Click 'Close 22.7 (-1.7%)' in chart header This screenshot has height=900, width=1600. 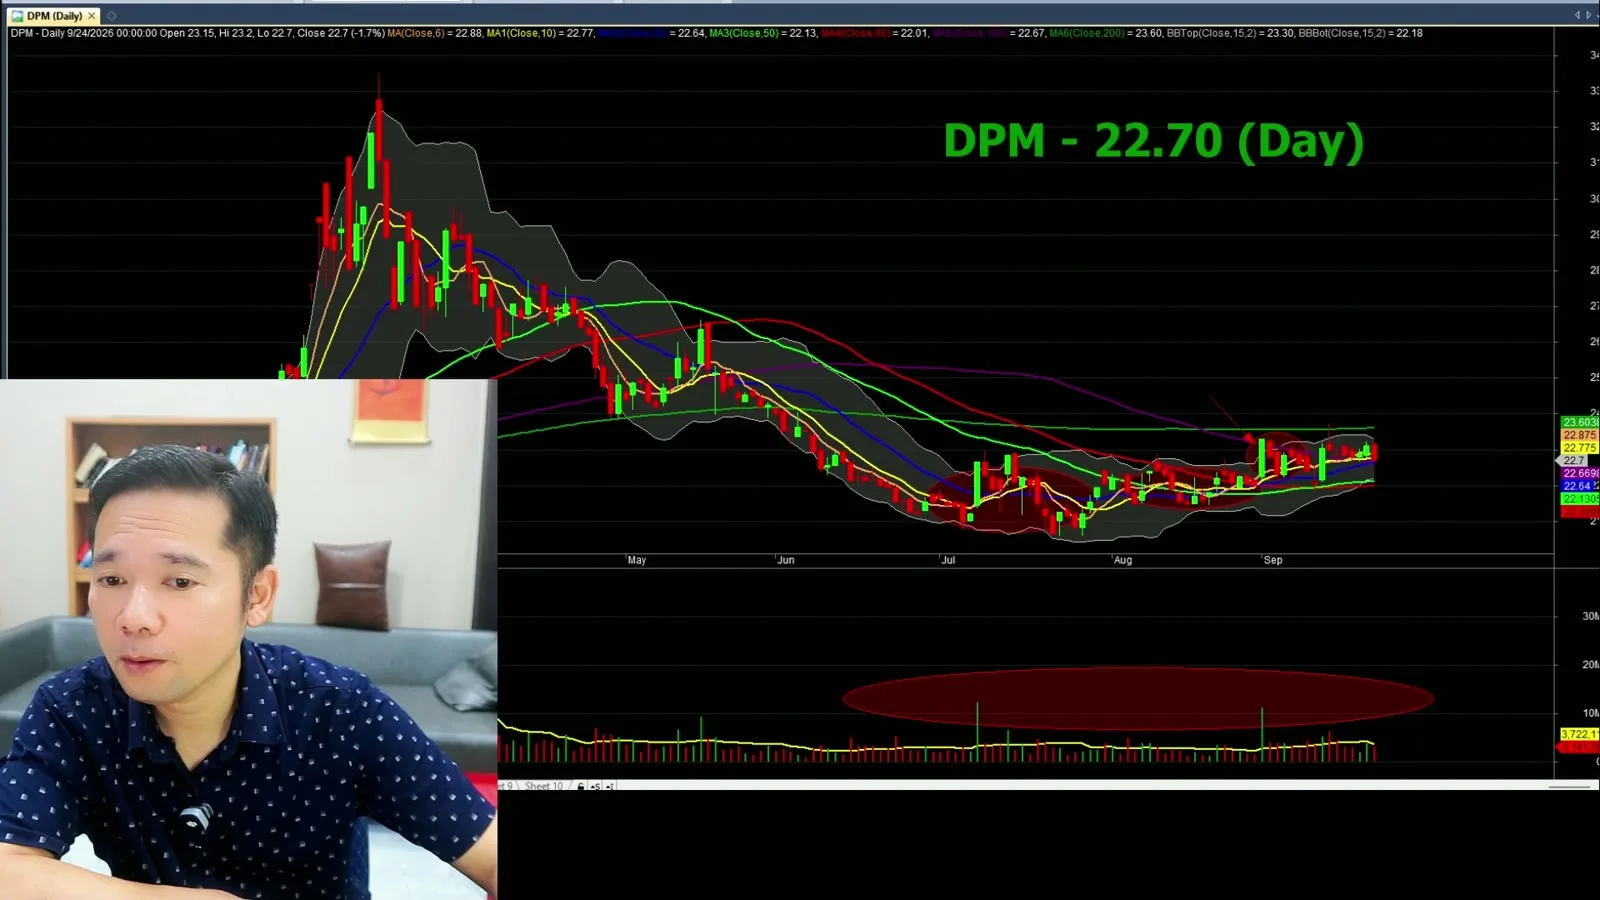click(x=341, y=33)
